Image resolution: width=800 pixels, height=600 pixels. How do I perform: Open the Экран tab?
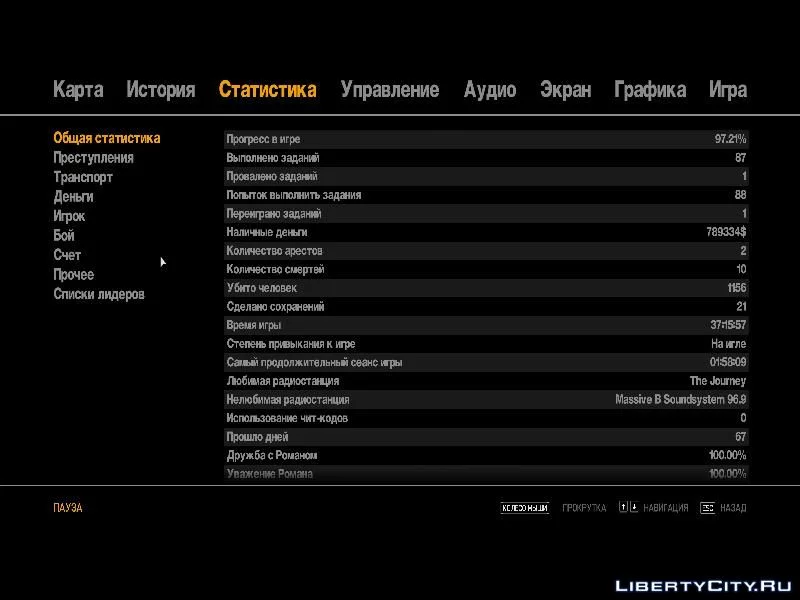point(565,90)
